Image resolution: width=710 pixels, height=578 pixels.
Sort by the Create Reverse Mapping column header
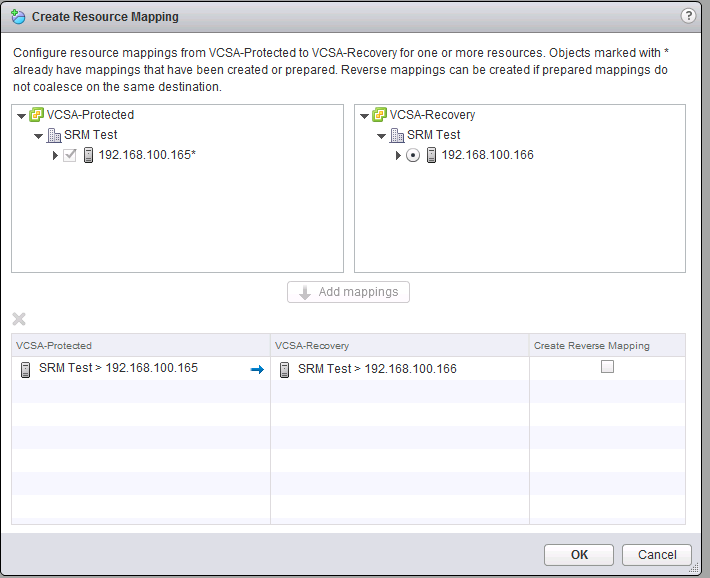(607, 345)
